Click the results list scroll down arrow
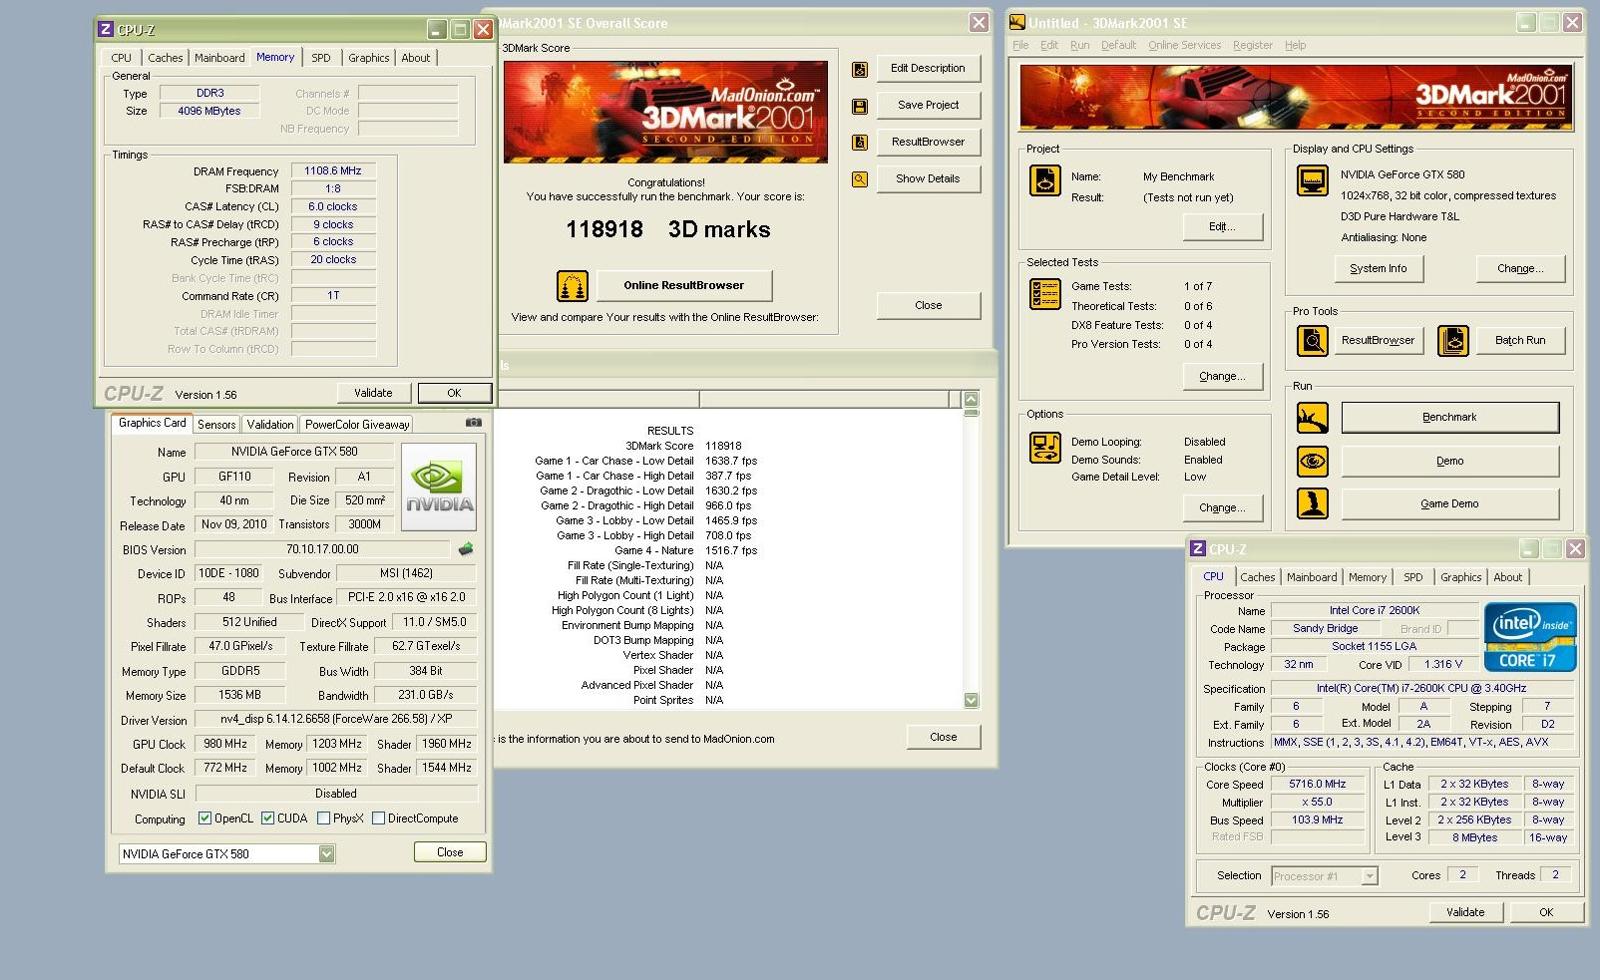 click(x=971, y=701)
